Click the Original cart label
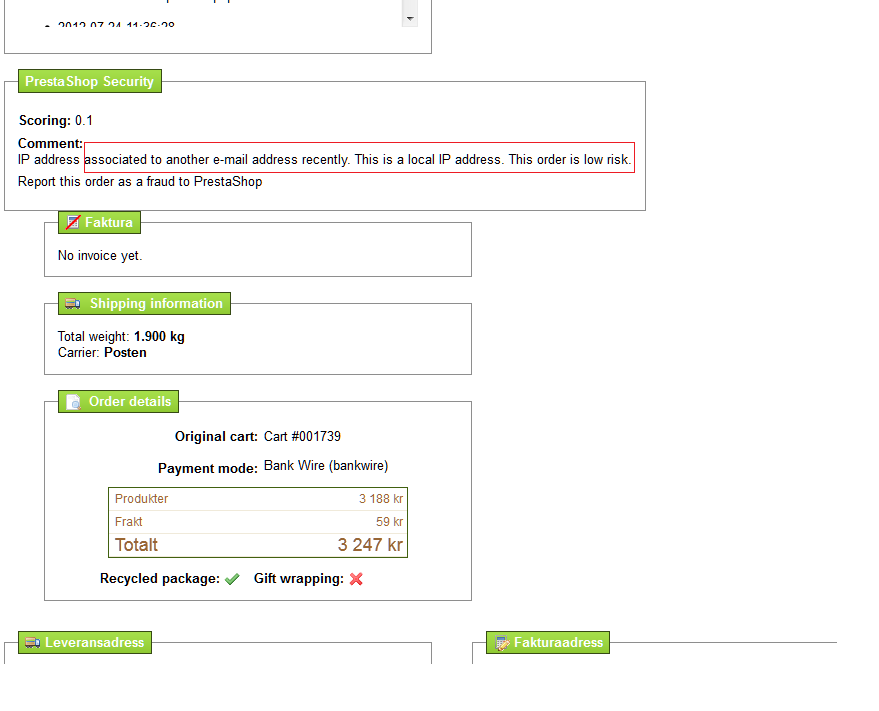This screenshot has width=879, height=711. 216,437
